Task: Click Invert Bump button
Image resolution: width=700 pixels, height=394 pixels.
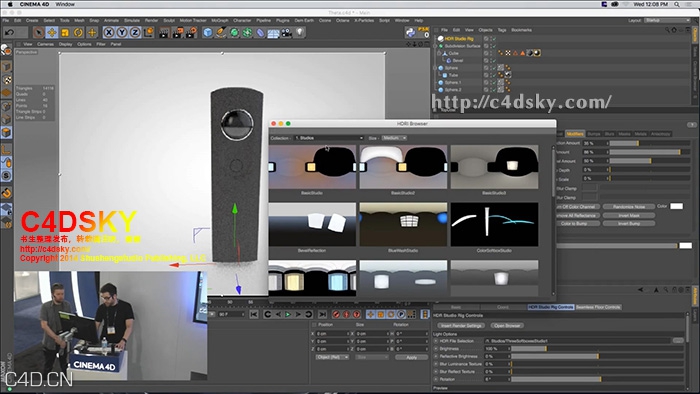Action: pos(629,223)
